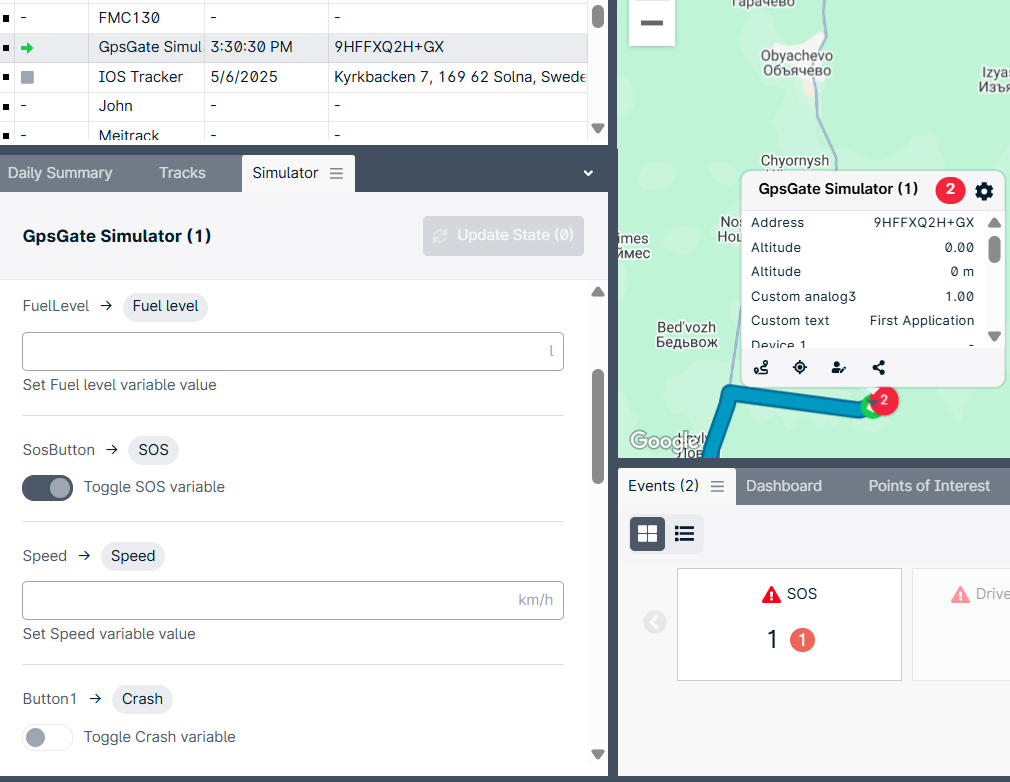Click map popup scroll up arrow
The height and width of the screenshot is (782, 1010).
995,223
